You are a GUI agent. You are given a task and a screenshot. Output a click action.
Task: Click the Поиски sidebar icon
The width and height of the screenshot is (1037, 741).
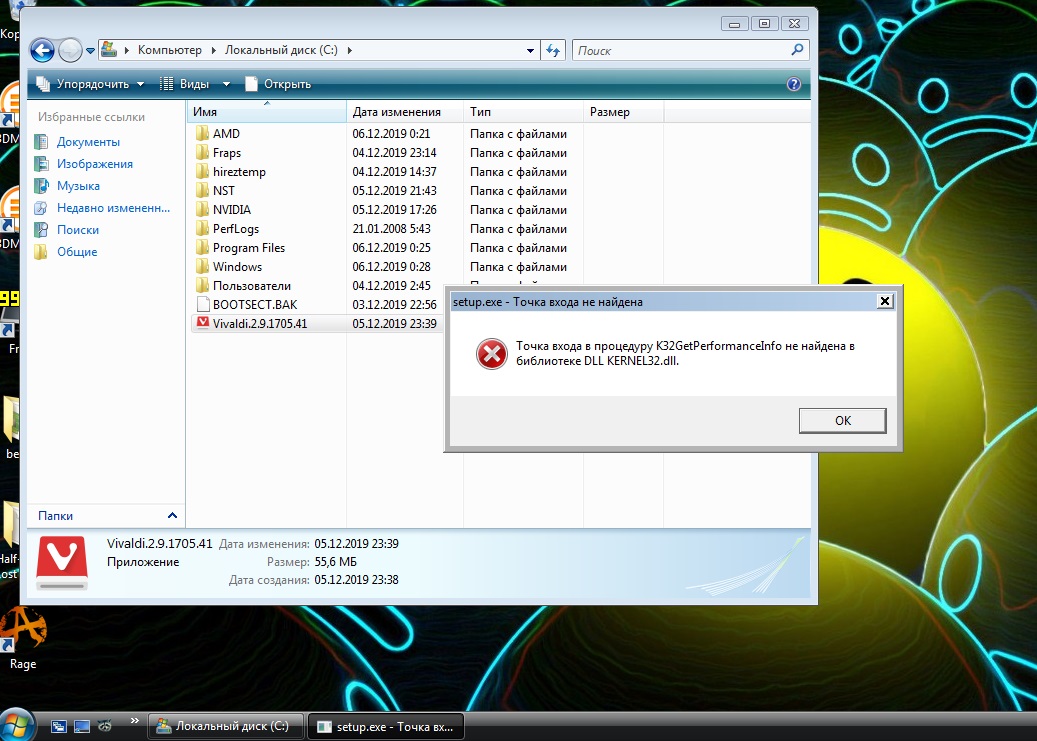point(41,230)
